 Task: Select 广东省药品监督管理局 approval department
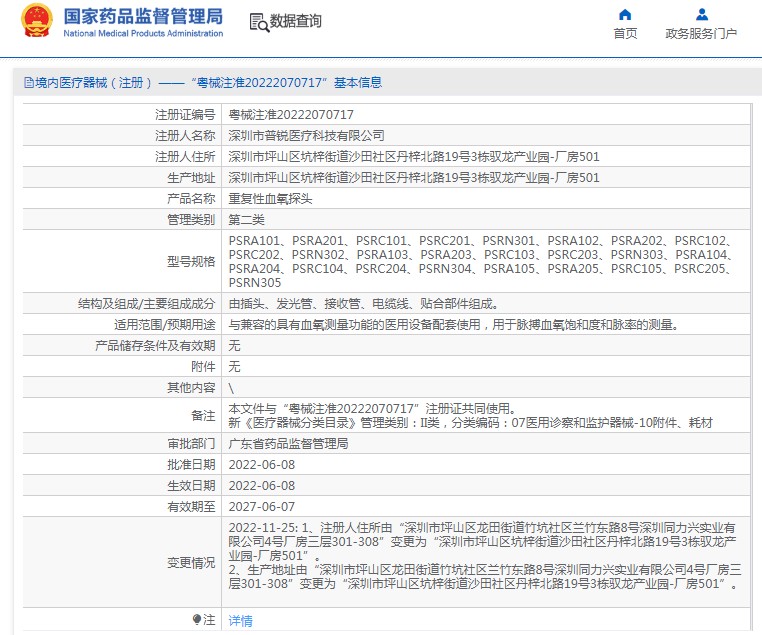pyautogui.click(x=288, y=444)
